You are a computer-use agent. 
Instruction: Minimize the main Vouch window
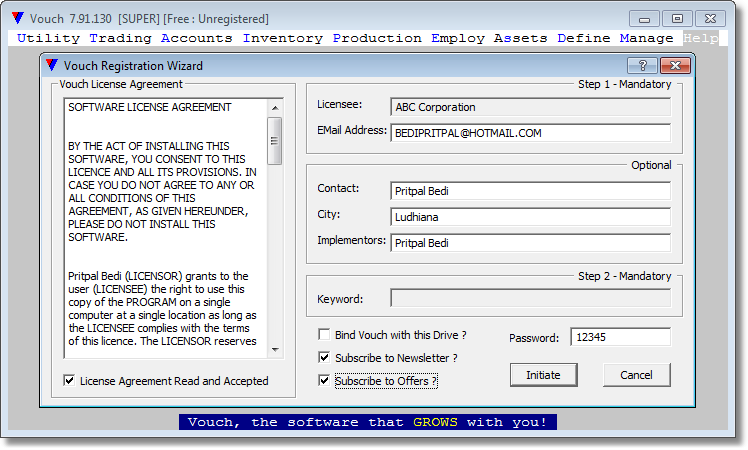click(644, 19)
